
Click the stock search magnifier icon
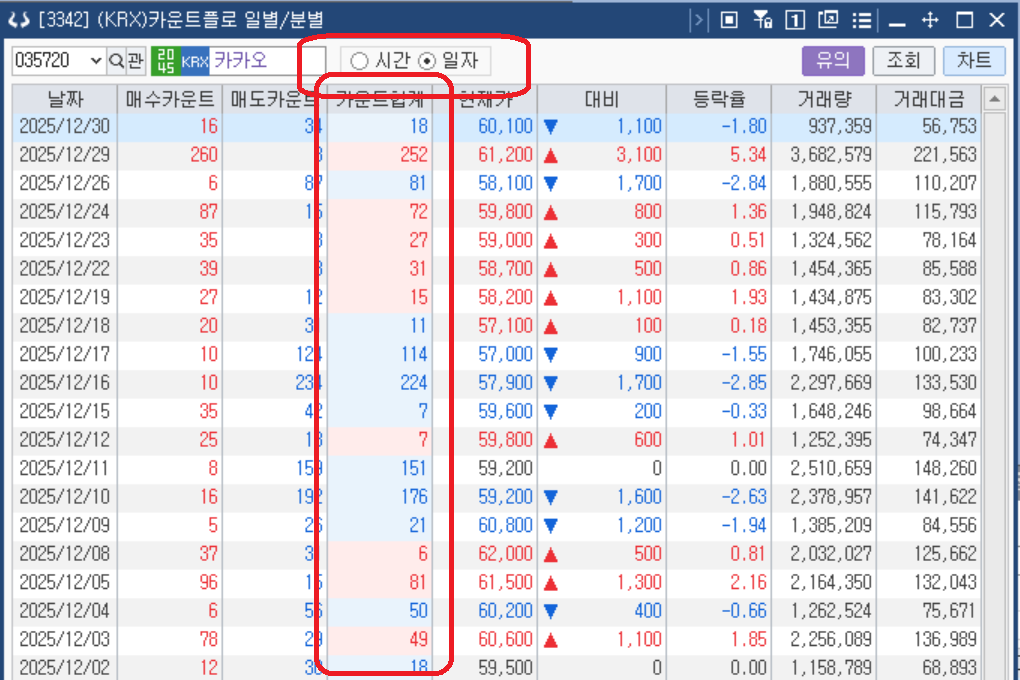point(116,61)
